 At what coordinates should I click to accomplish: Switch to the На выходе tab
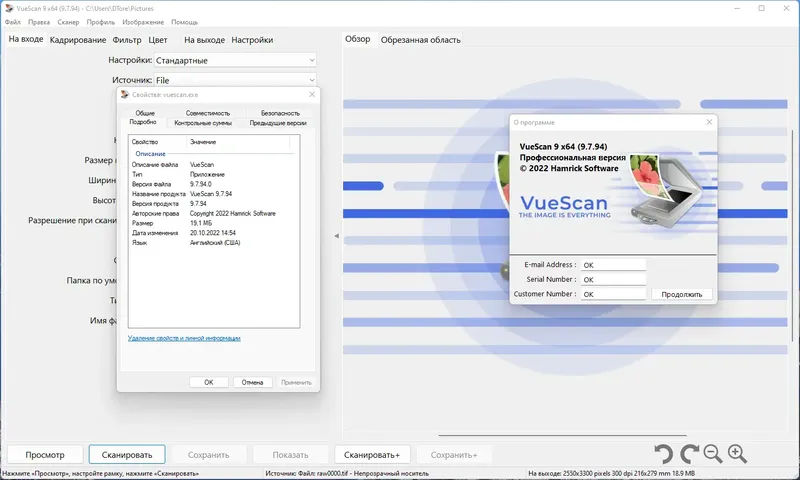[204, 40]
